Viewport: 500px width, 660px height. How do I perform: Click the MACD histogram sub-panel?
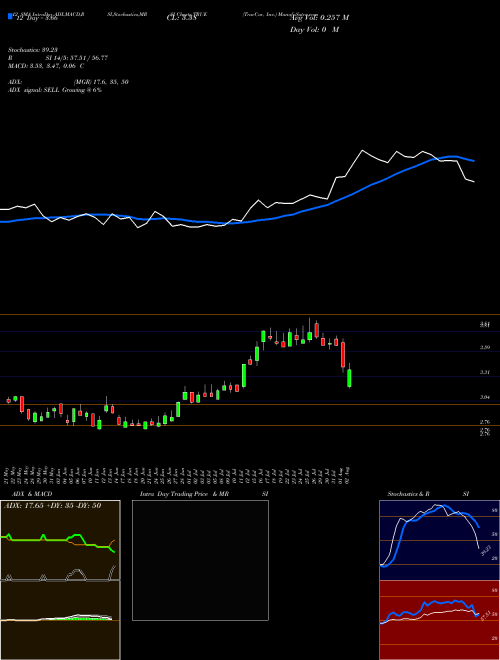click(x=60, y=620)
